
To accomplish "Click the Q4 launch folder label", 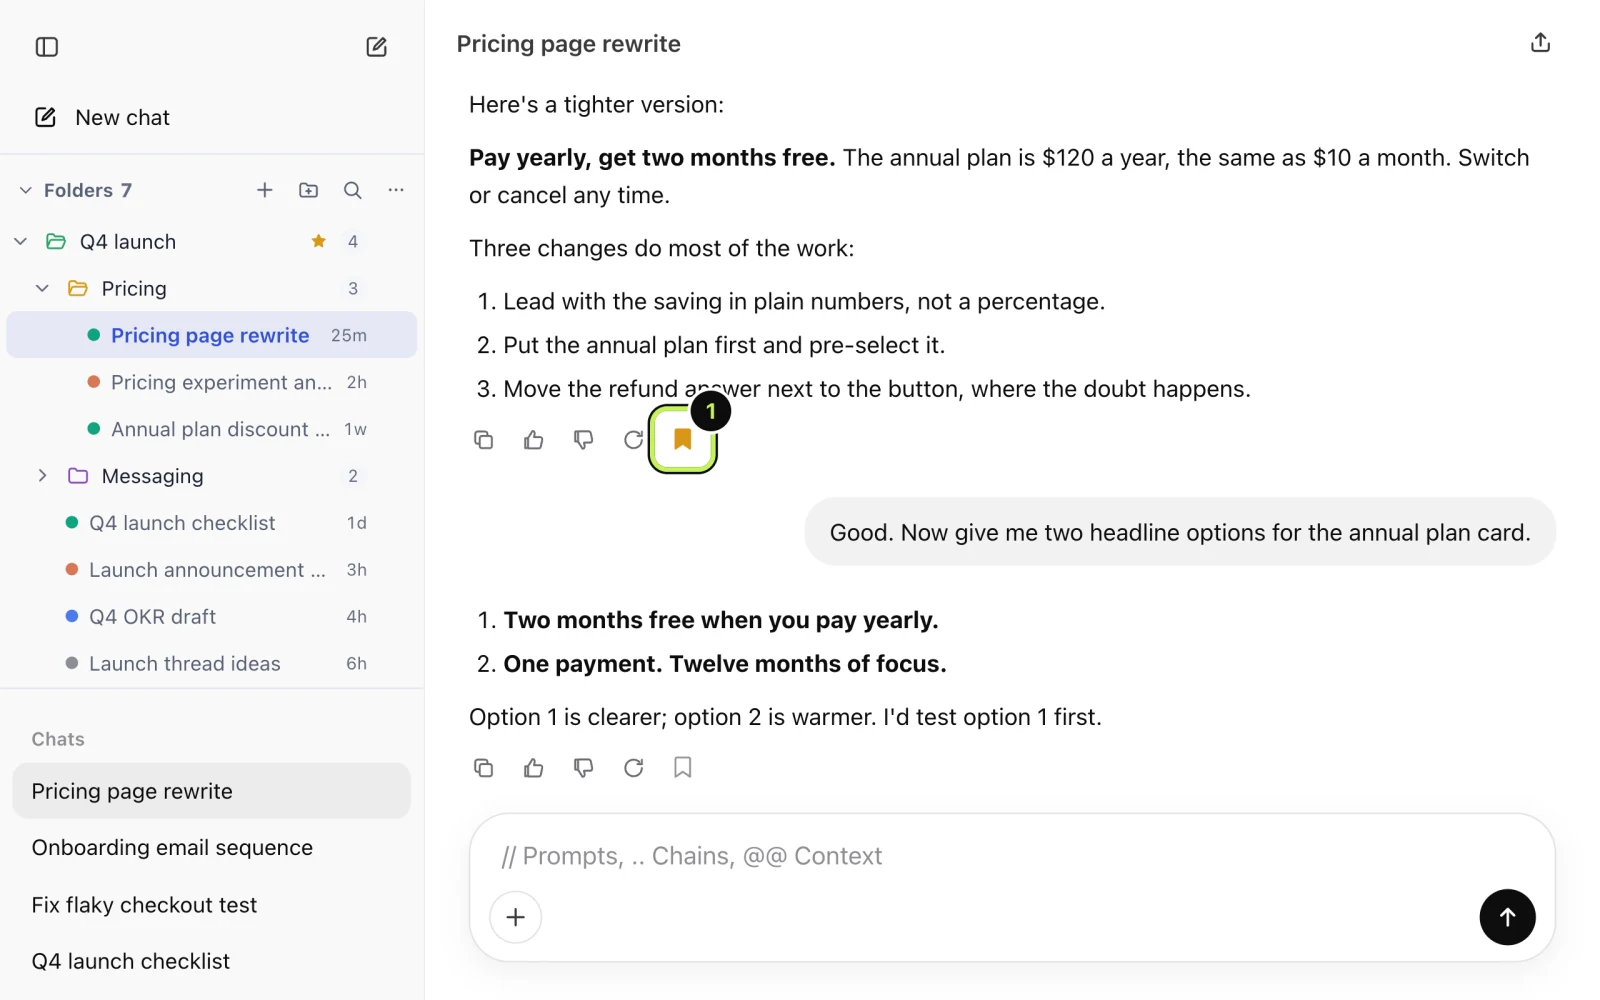I will click(128, 242).
